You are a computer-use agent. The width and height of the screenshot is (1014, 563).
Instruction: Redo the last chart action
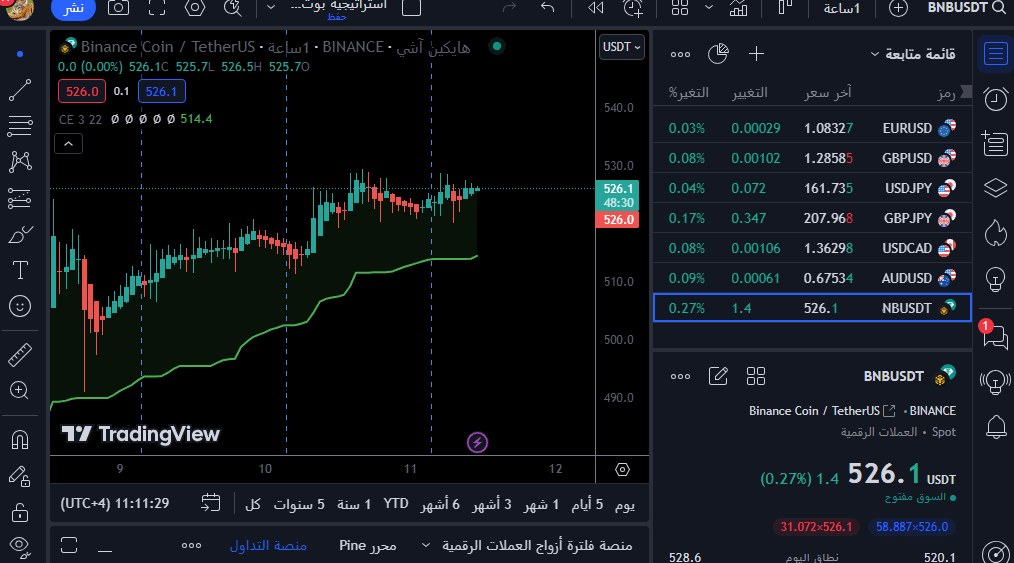click(x=510, y=8)
